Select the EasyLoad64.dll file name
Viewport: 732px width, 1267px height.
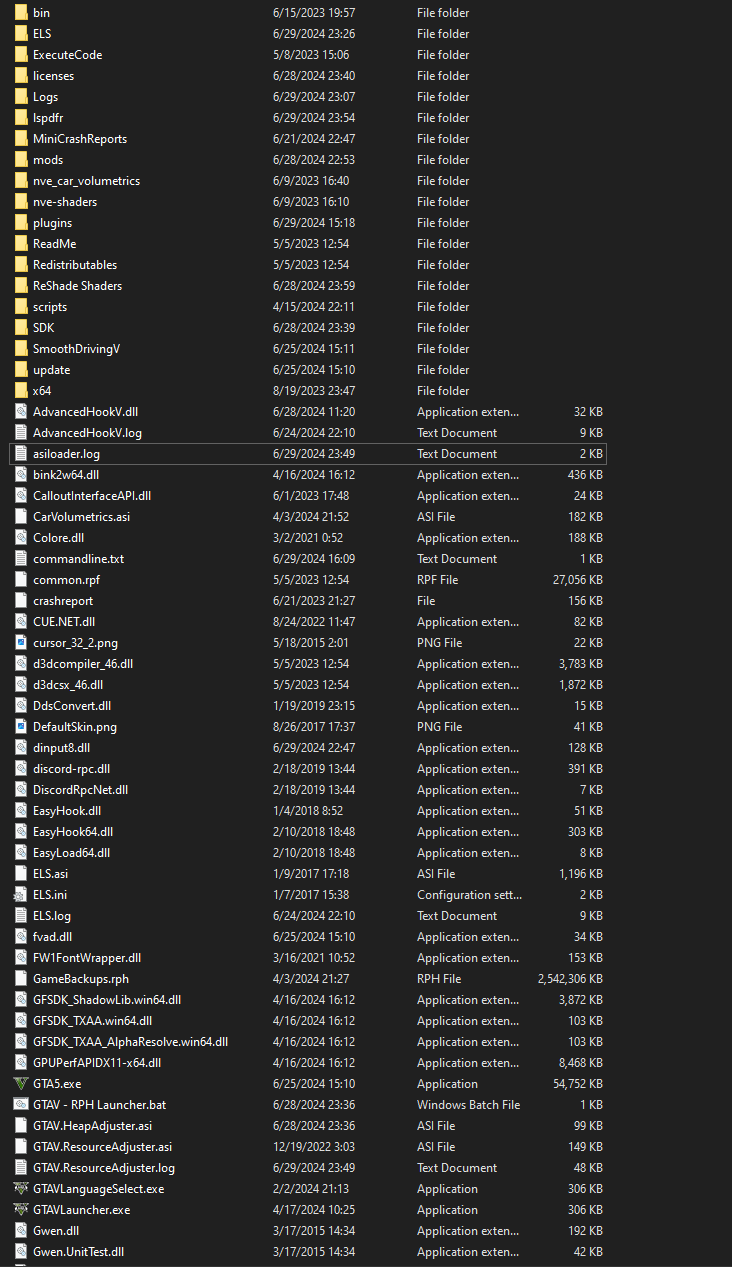(x=72, y=853)
